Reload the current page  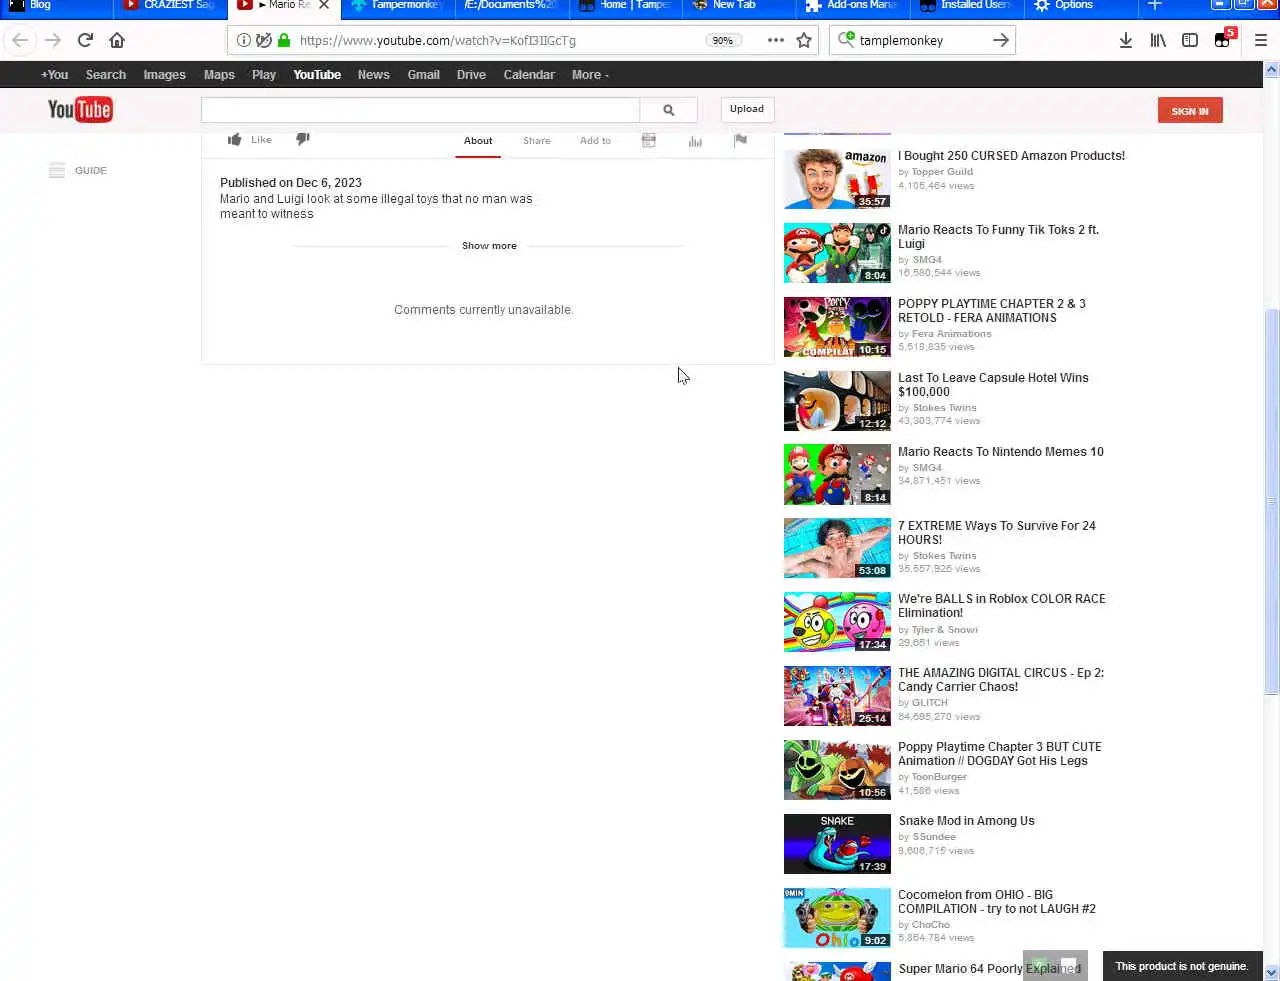(85, 40)
